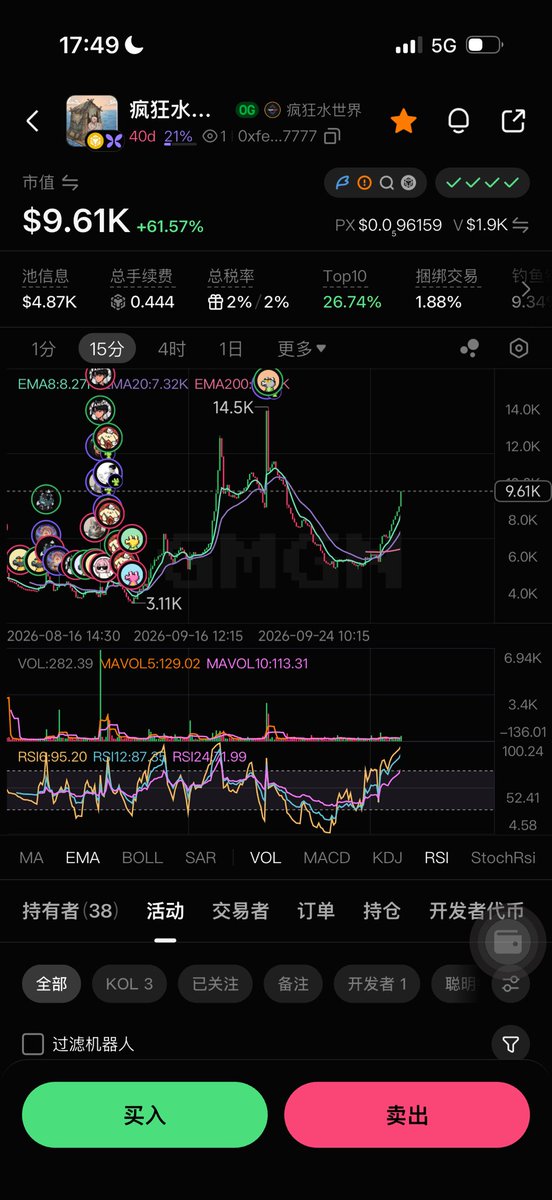Tap the battery indicator in status bar
Screen dimensions: 552x1200
point(483,46)
